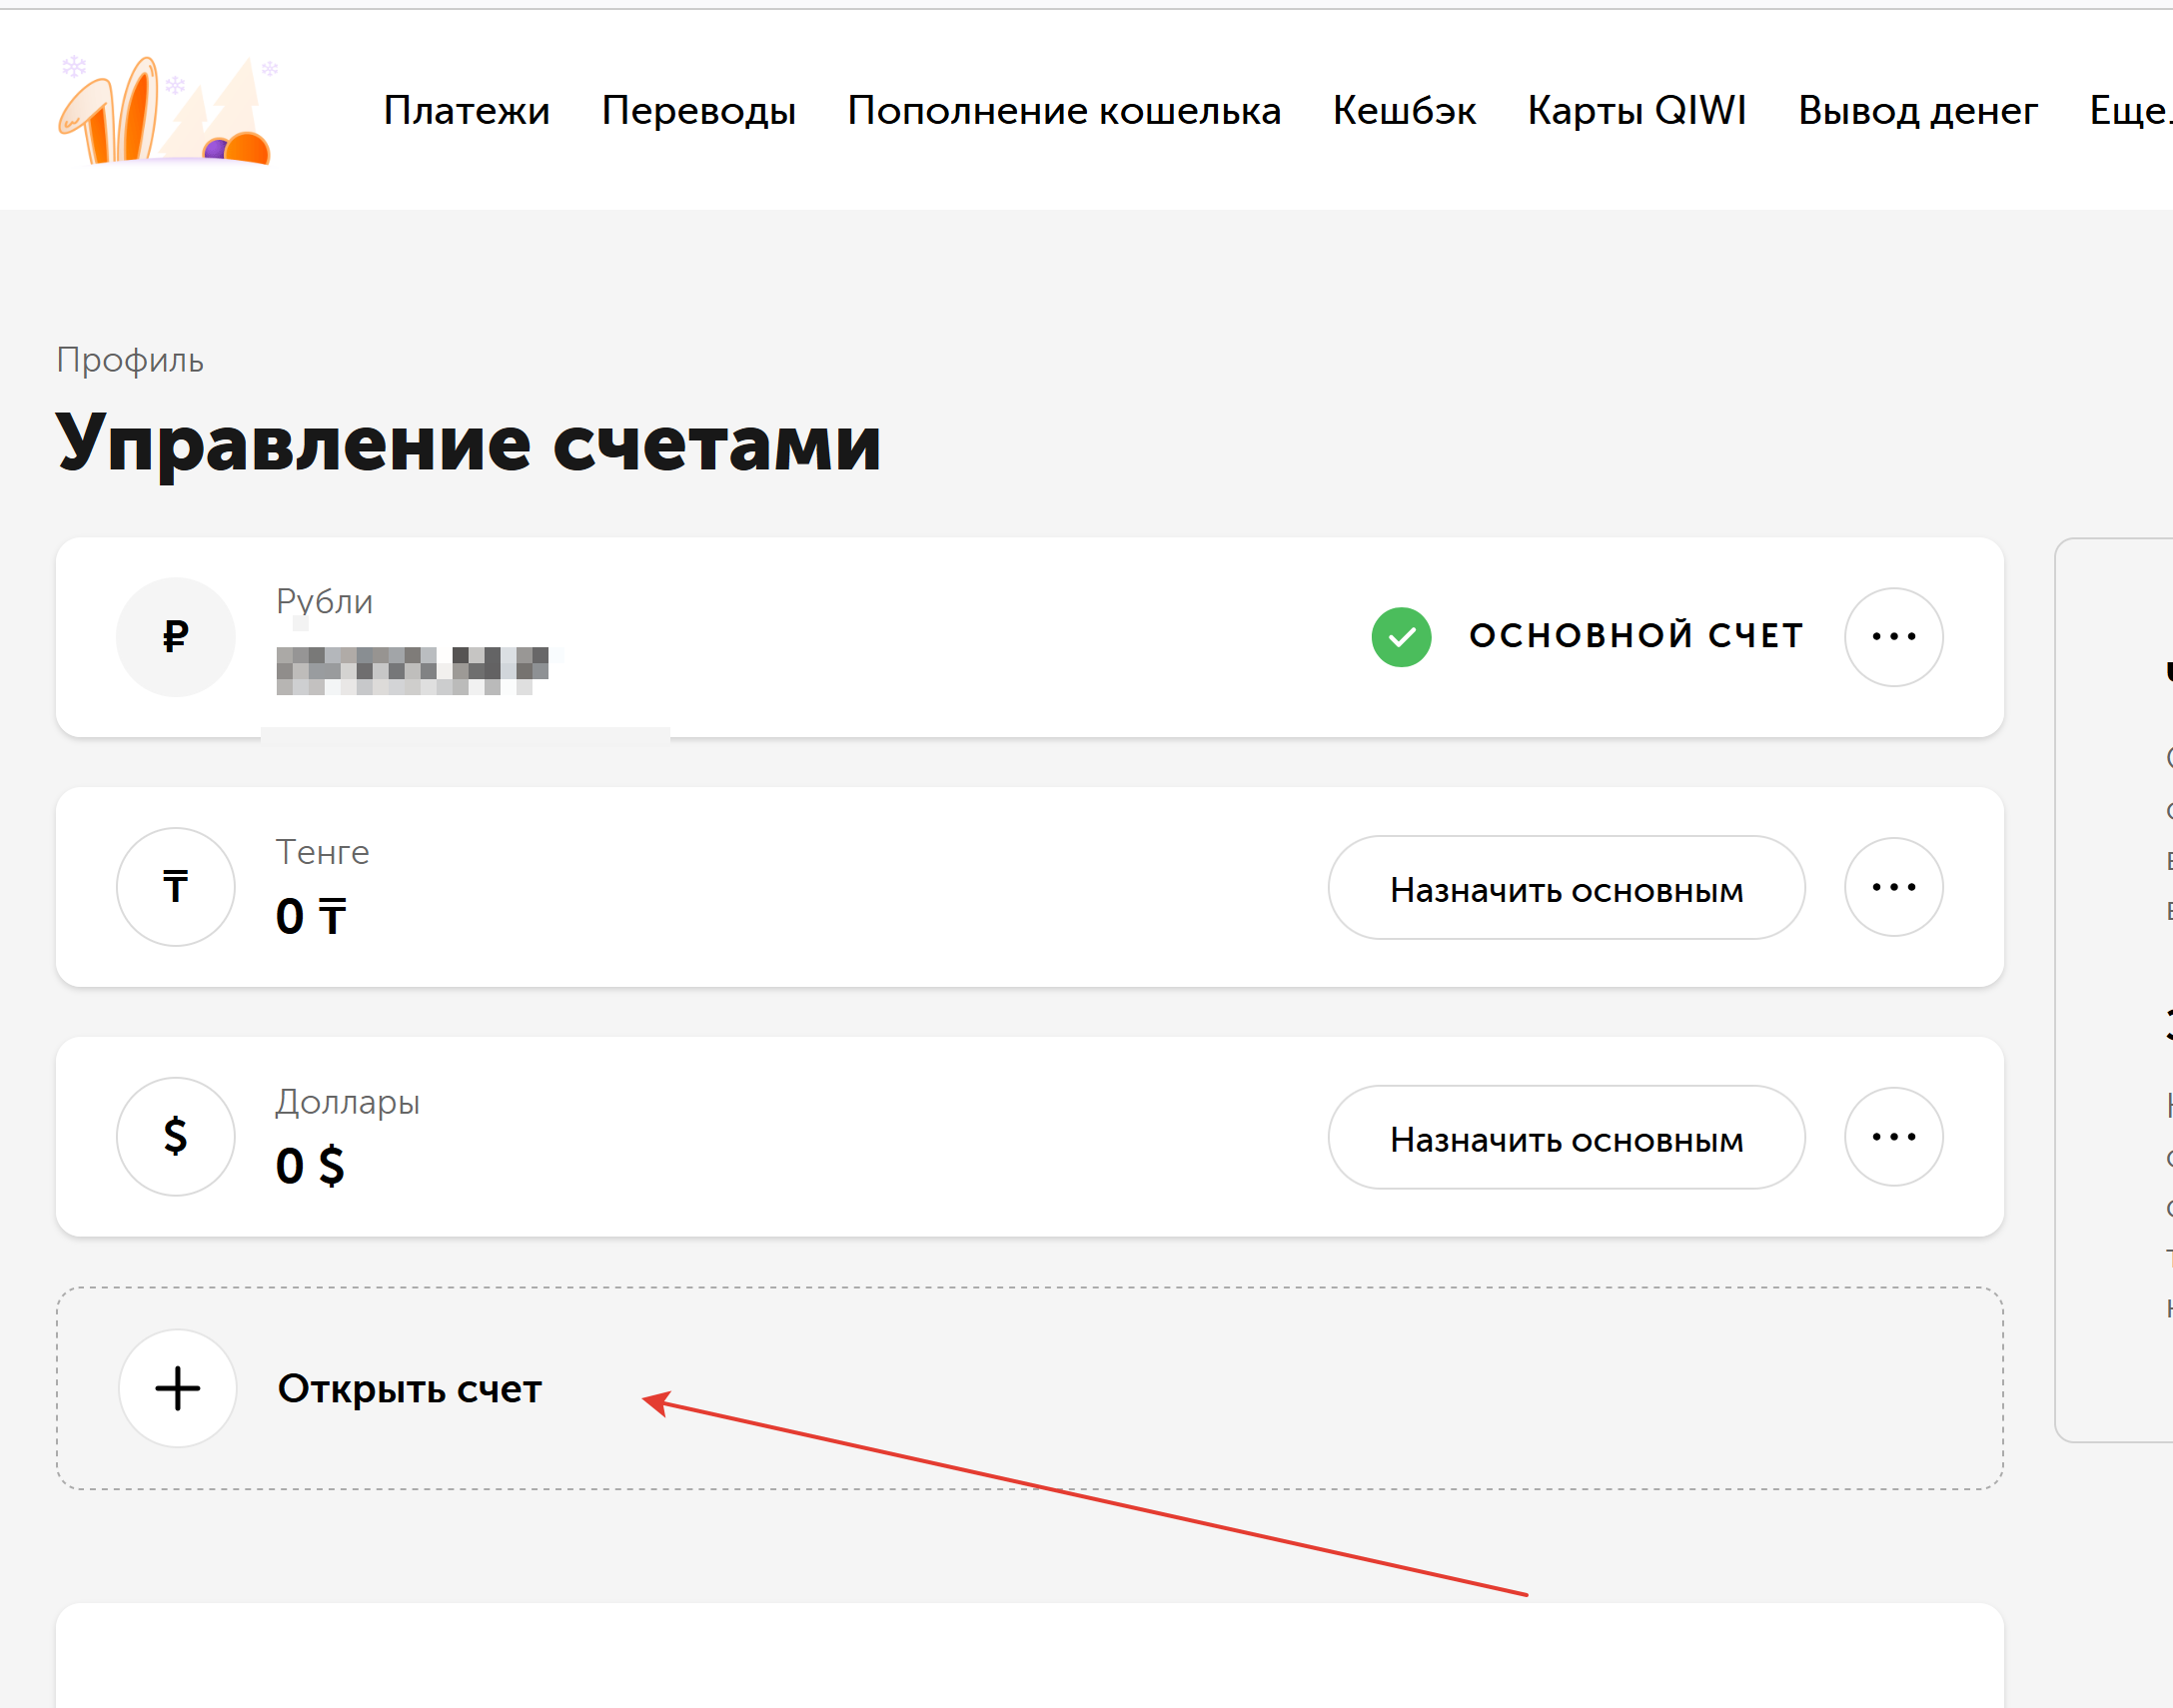
Task: Set Доллары account as main via Назначить основным
Action: coord(1566,1138)
